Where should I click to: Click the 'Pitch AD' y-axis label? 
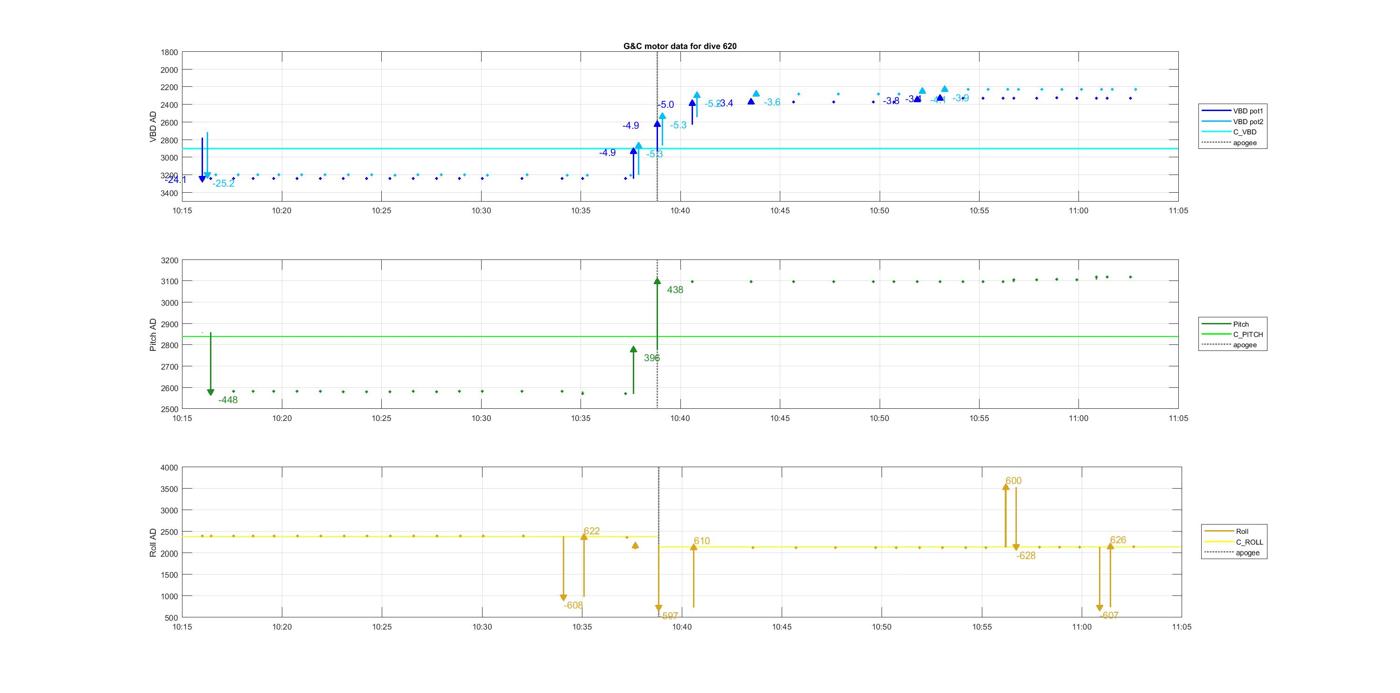153,335
